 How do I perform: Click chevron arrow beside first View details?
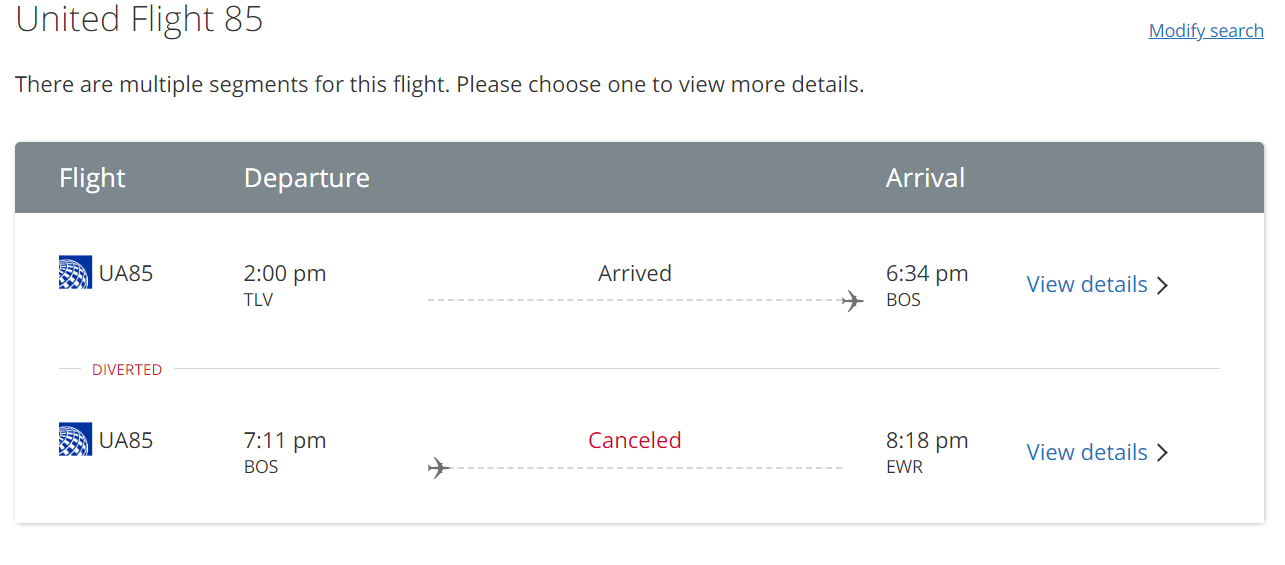tap(1162, 285)
